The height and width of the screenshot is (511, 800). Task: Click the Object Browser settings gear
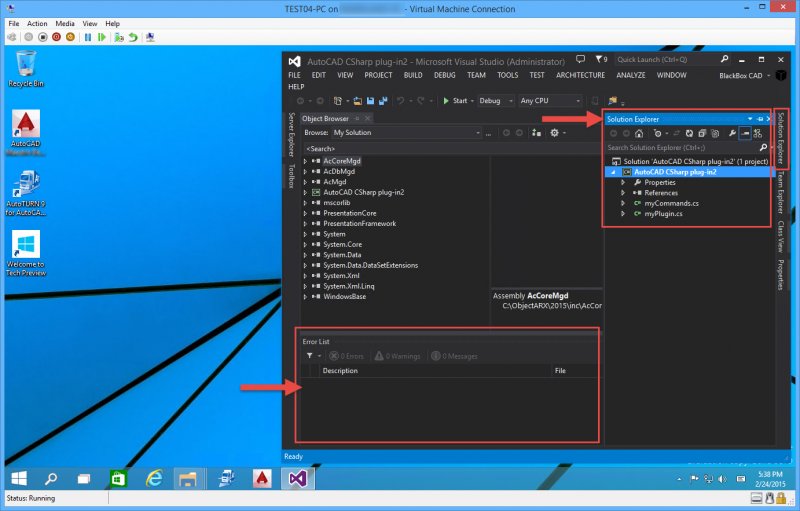pyautogui.click(x=555, y=133)
